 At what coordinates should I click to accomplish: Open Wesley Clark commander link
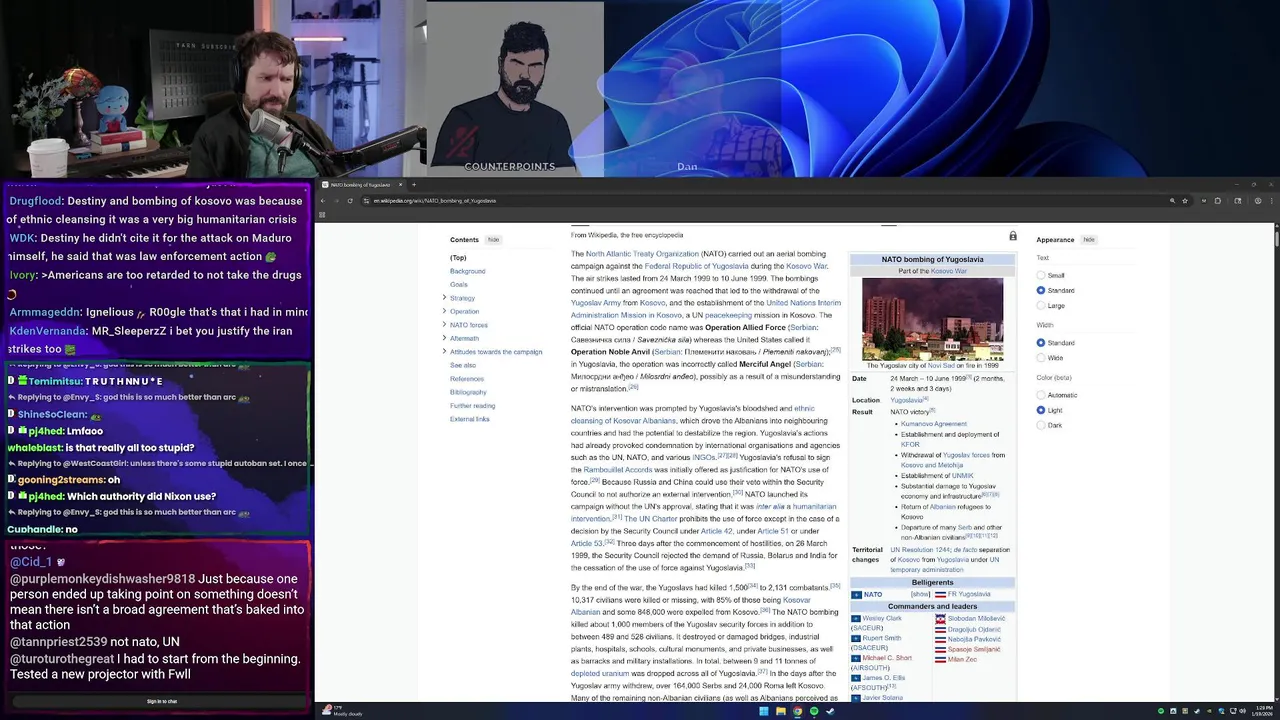click(x=882, y=618)
